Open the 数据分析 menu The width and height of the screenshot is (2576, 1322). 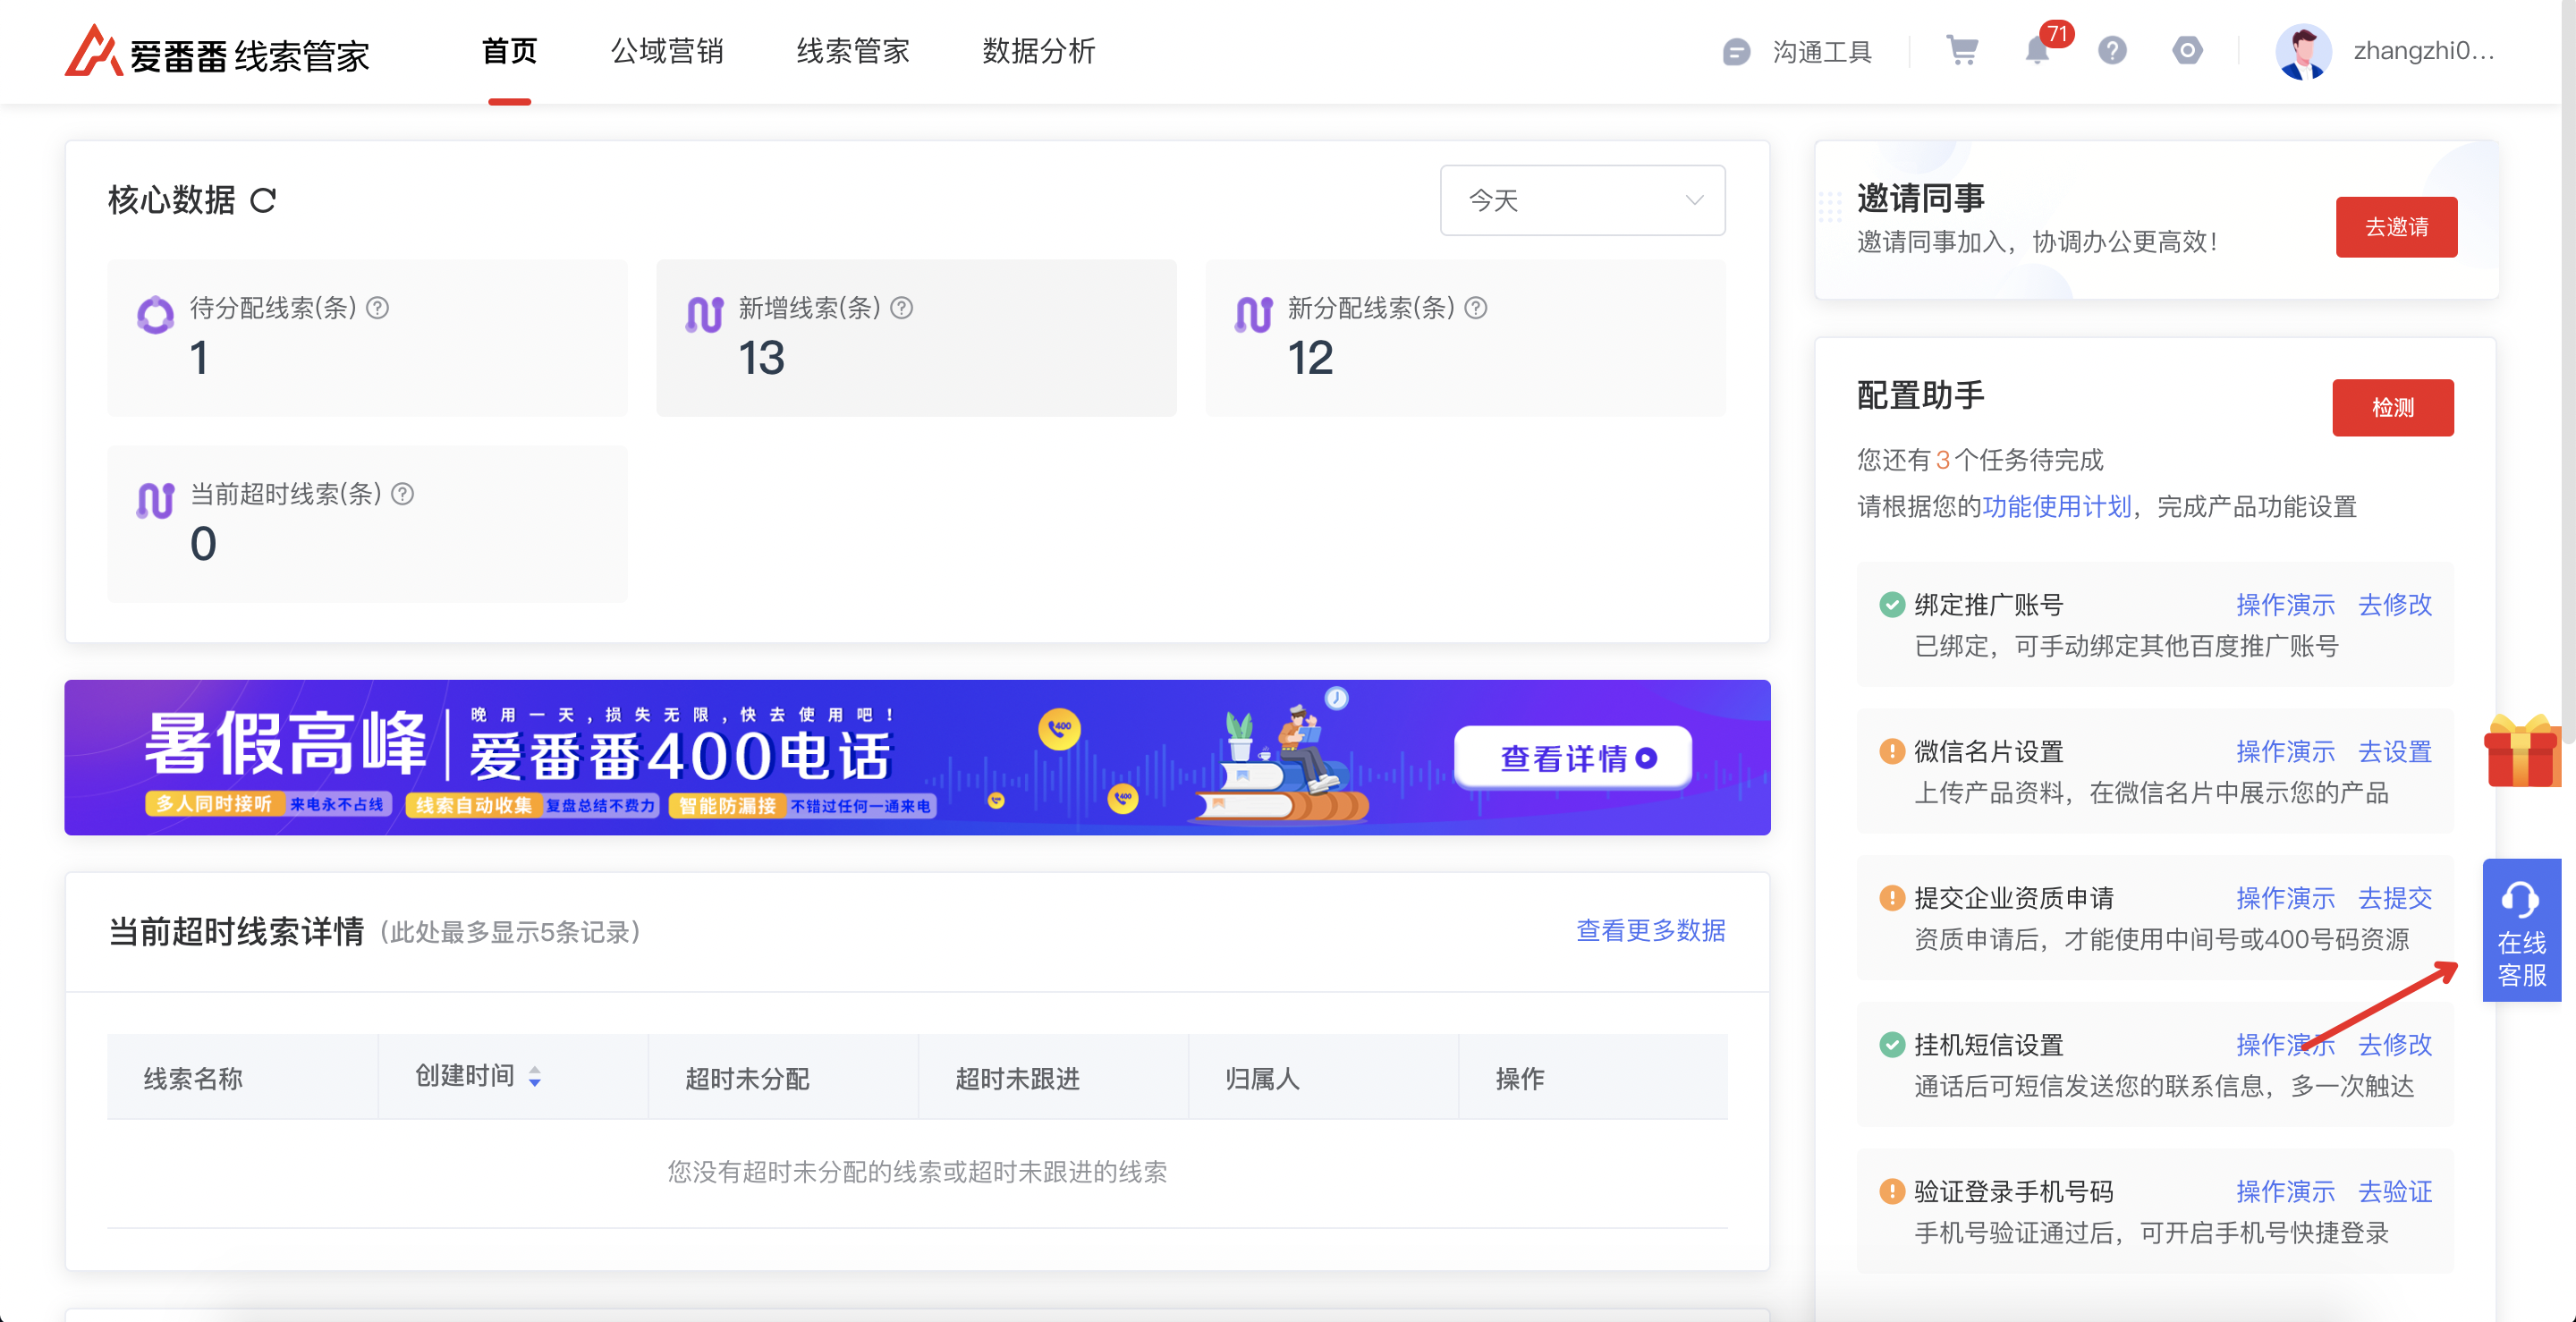(x=1039, y=51)
